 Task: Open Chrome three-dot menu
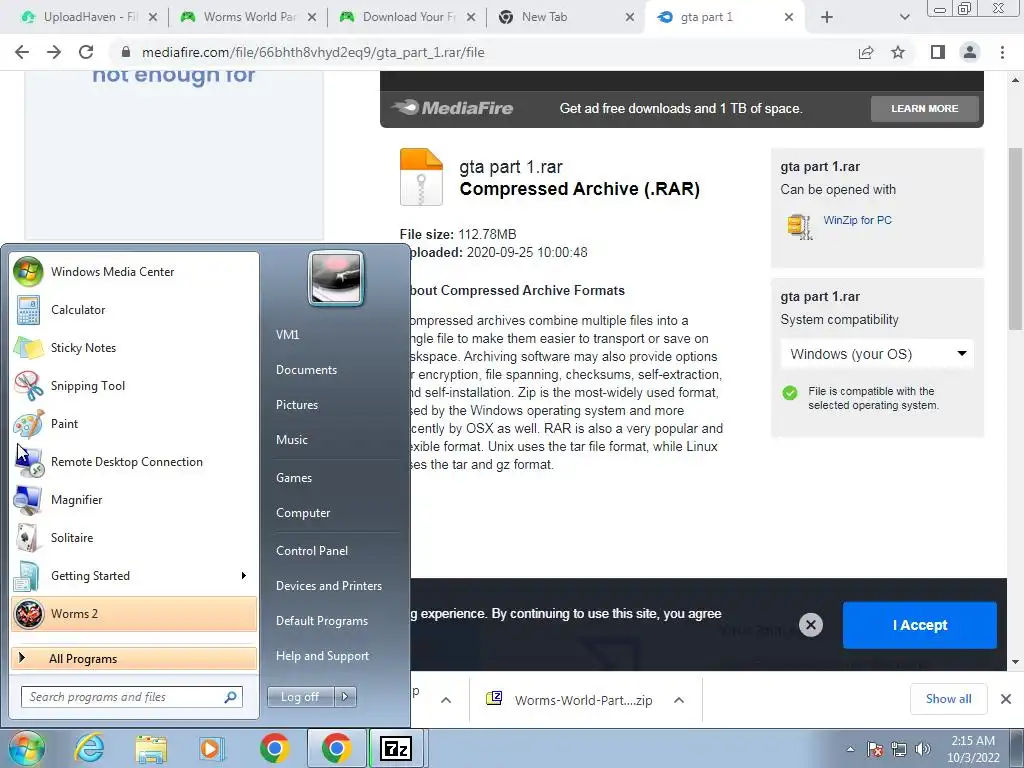click(1002, 52)
